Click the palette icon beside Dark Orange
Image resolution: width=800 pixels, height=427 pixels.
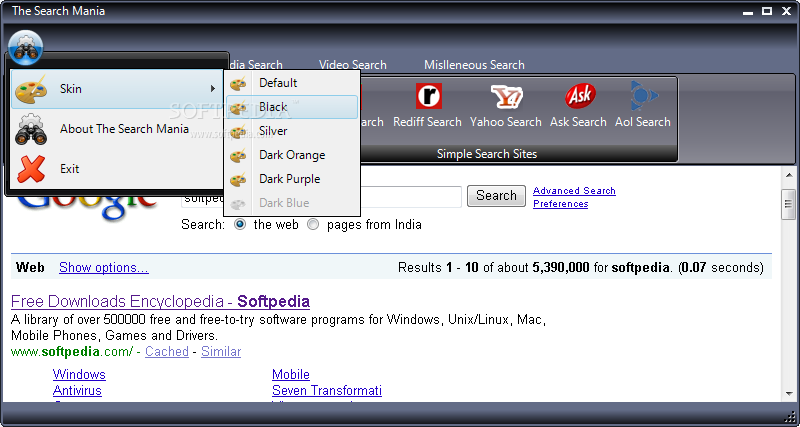point(238,155)
